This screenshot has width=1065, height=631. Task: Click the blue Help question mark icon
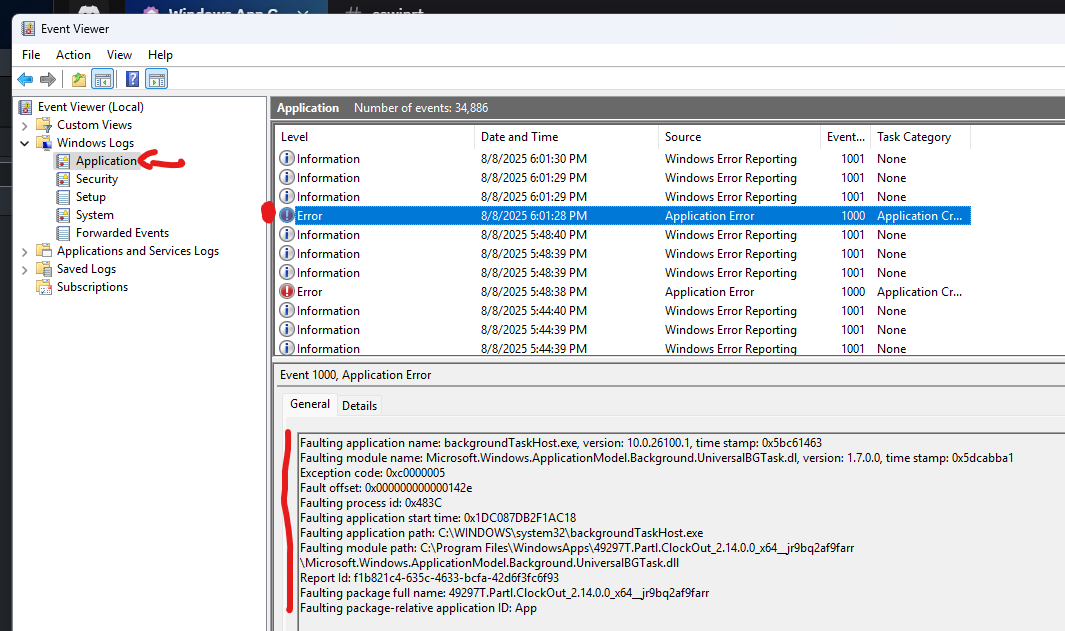(132, 79)
